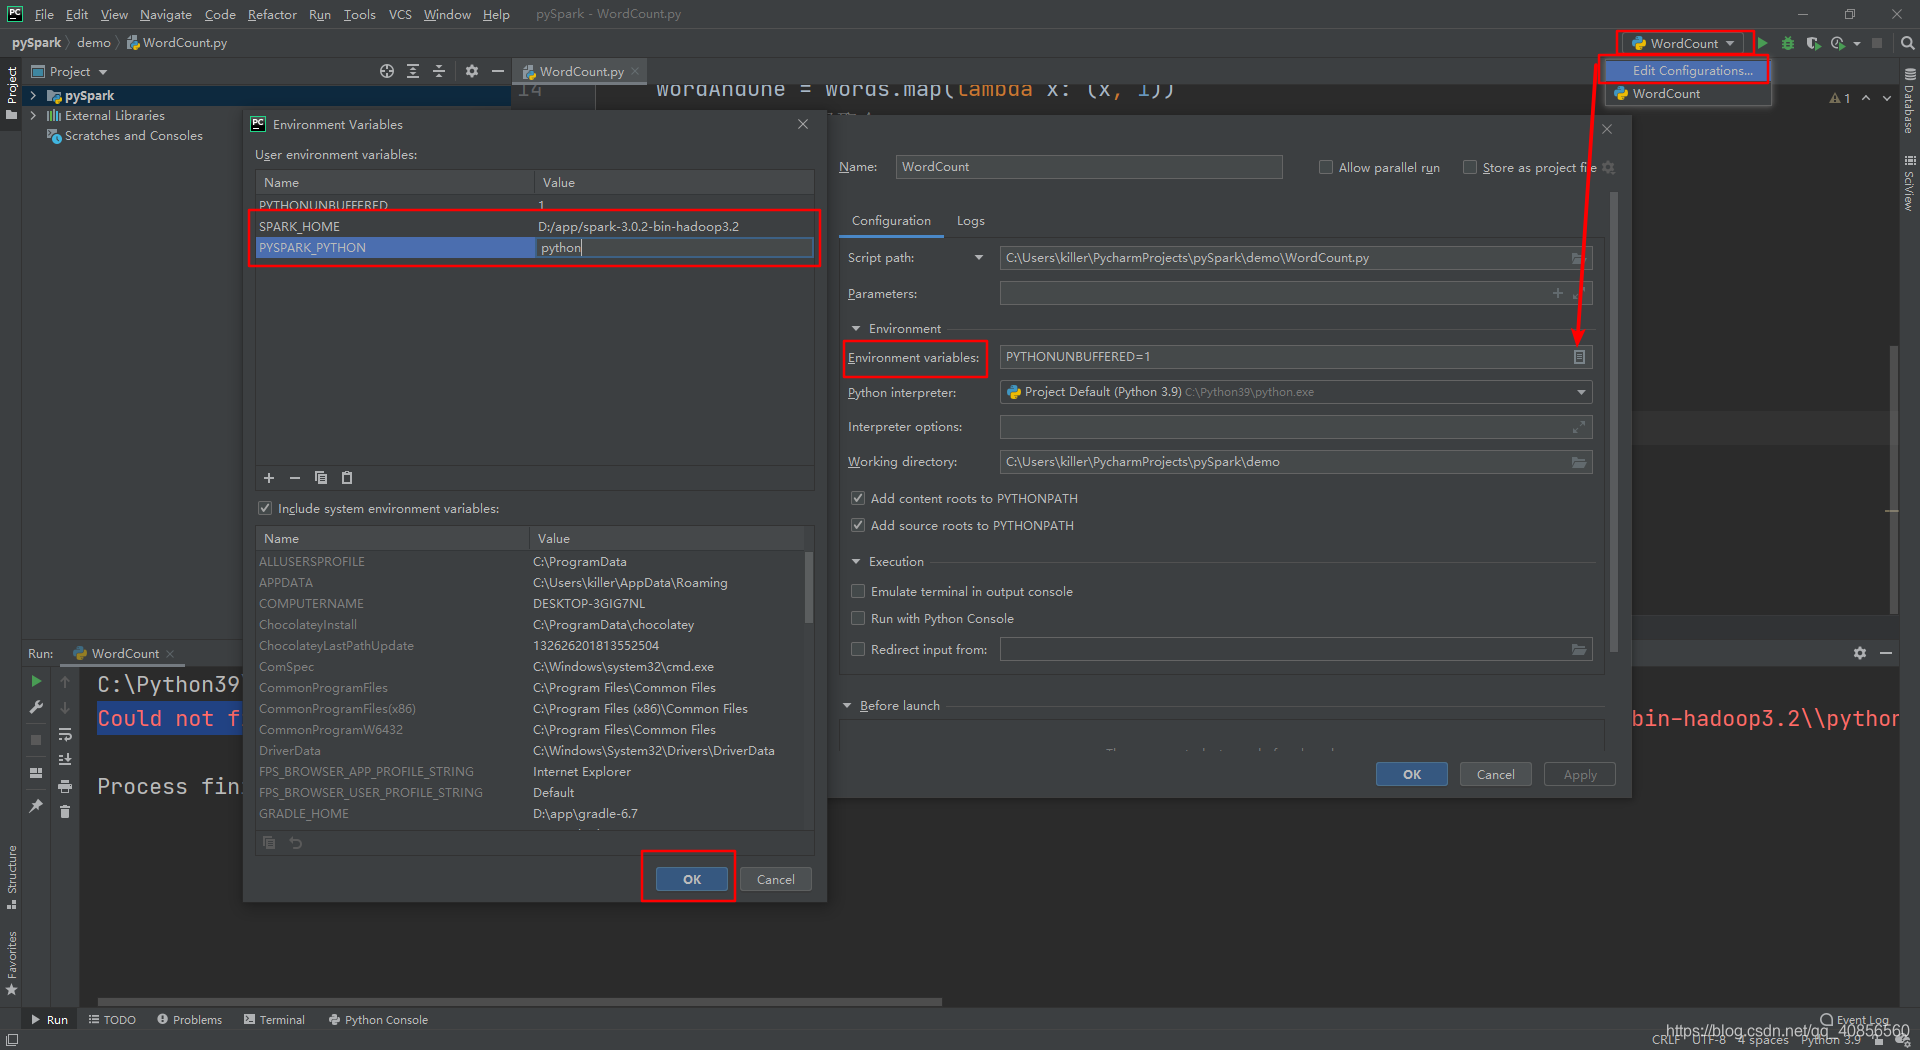Open Python Console tool window
The height and width of the screenshot is (1050, 1920).
[x=378, y=1020]
